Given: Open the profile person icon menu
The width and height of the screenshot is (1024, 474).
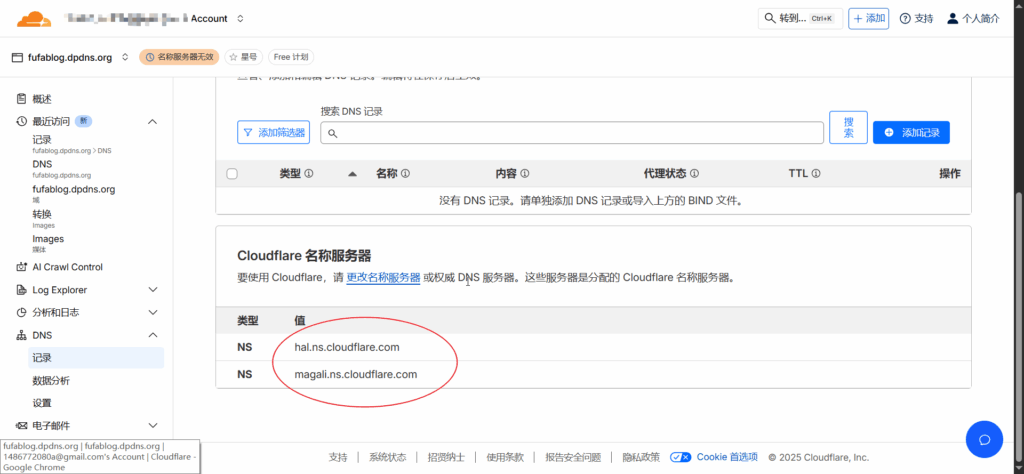Looking at the screenshot, I should [x=952, y=19].
